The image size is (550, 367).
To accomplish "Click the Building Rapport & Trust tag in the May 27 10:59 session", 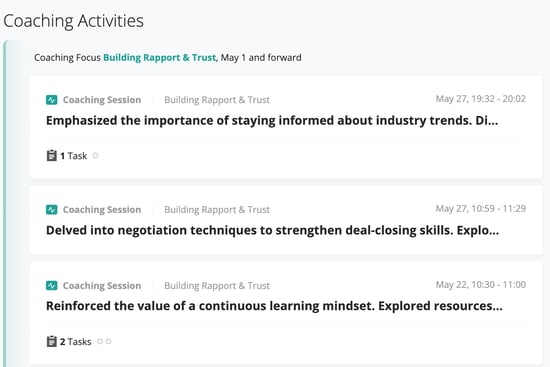I will (217, 210).
